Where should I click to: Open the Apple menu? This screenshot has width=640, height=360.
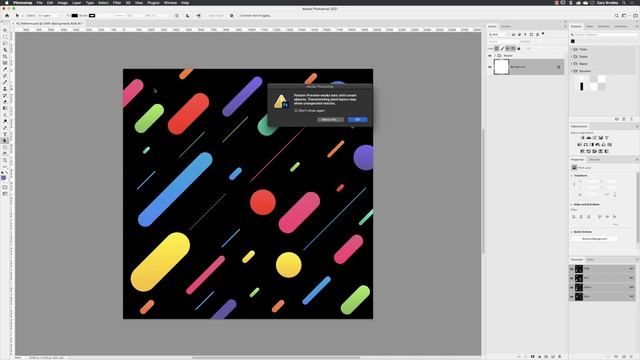(x=7, y=2)
